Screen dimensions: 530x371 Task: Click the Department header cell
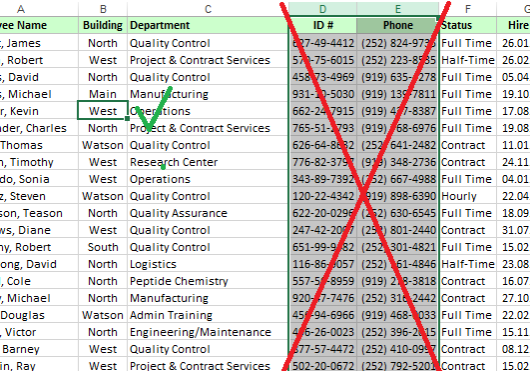tap(208, 25)
